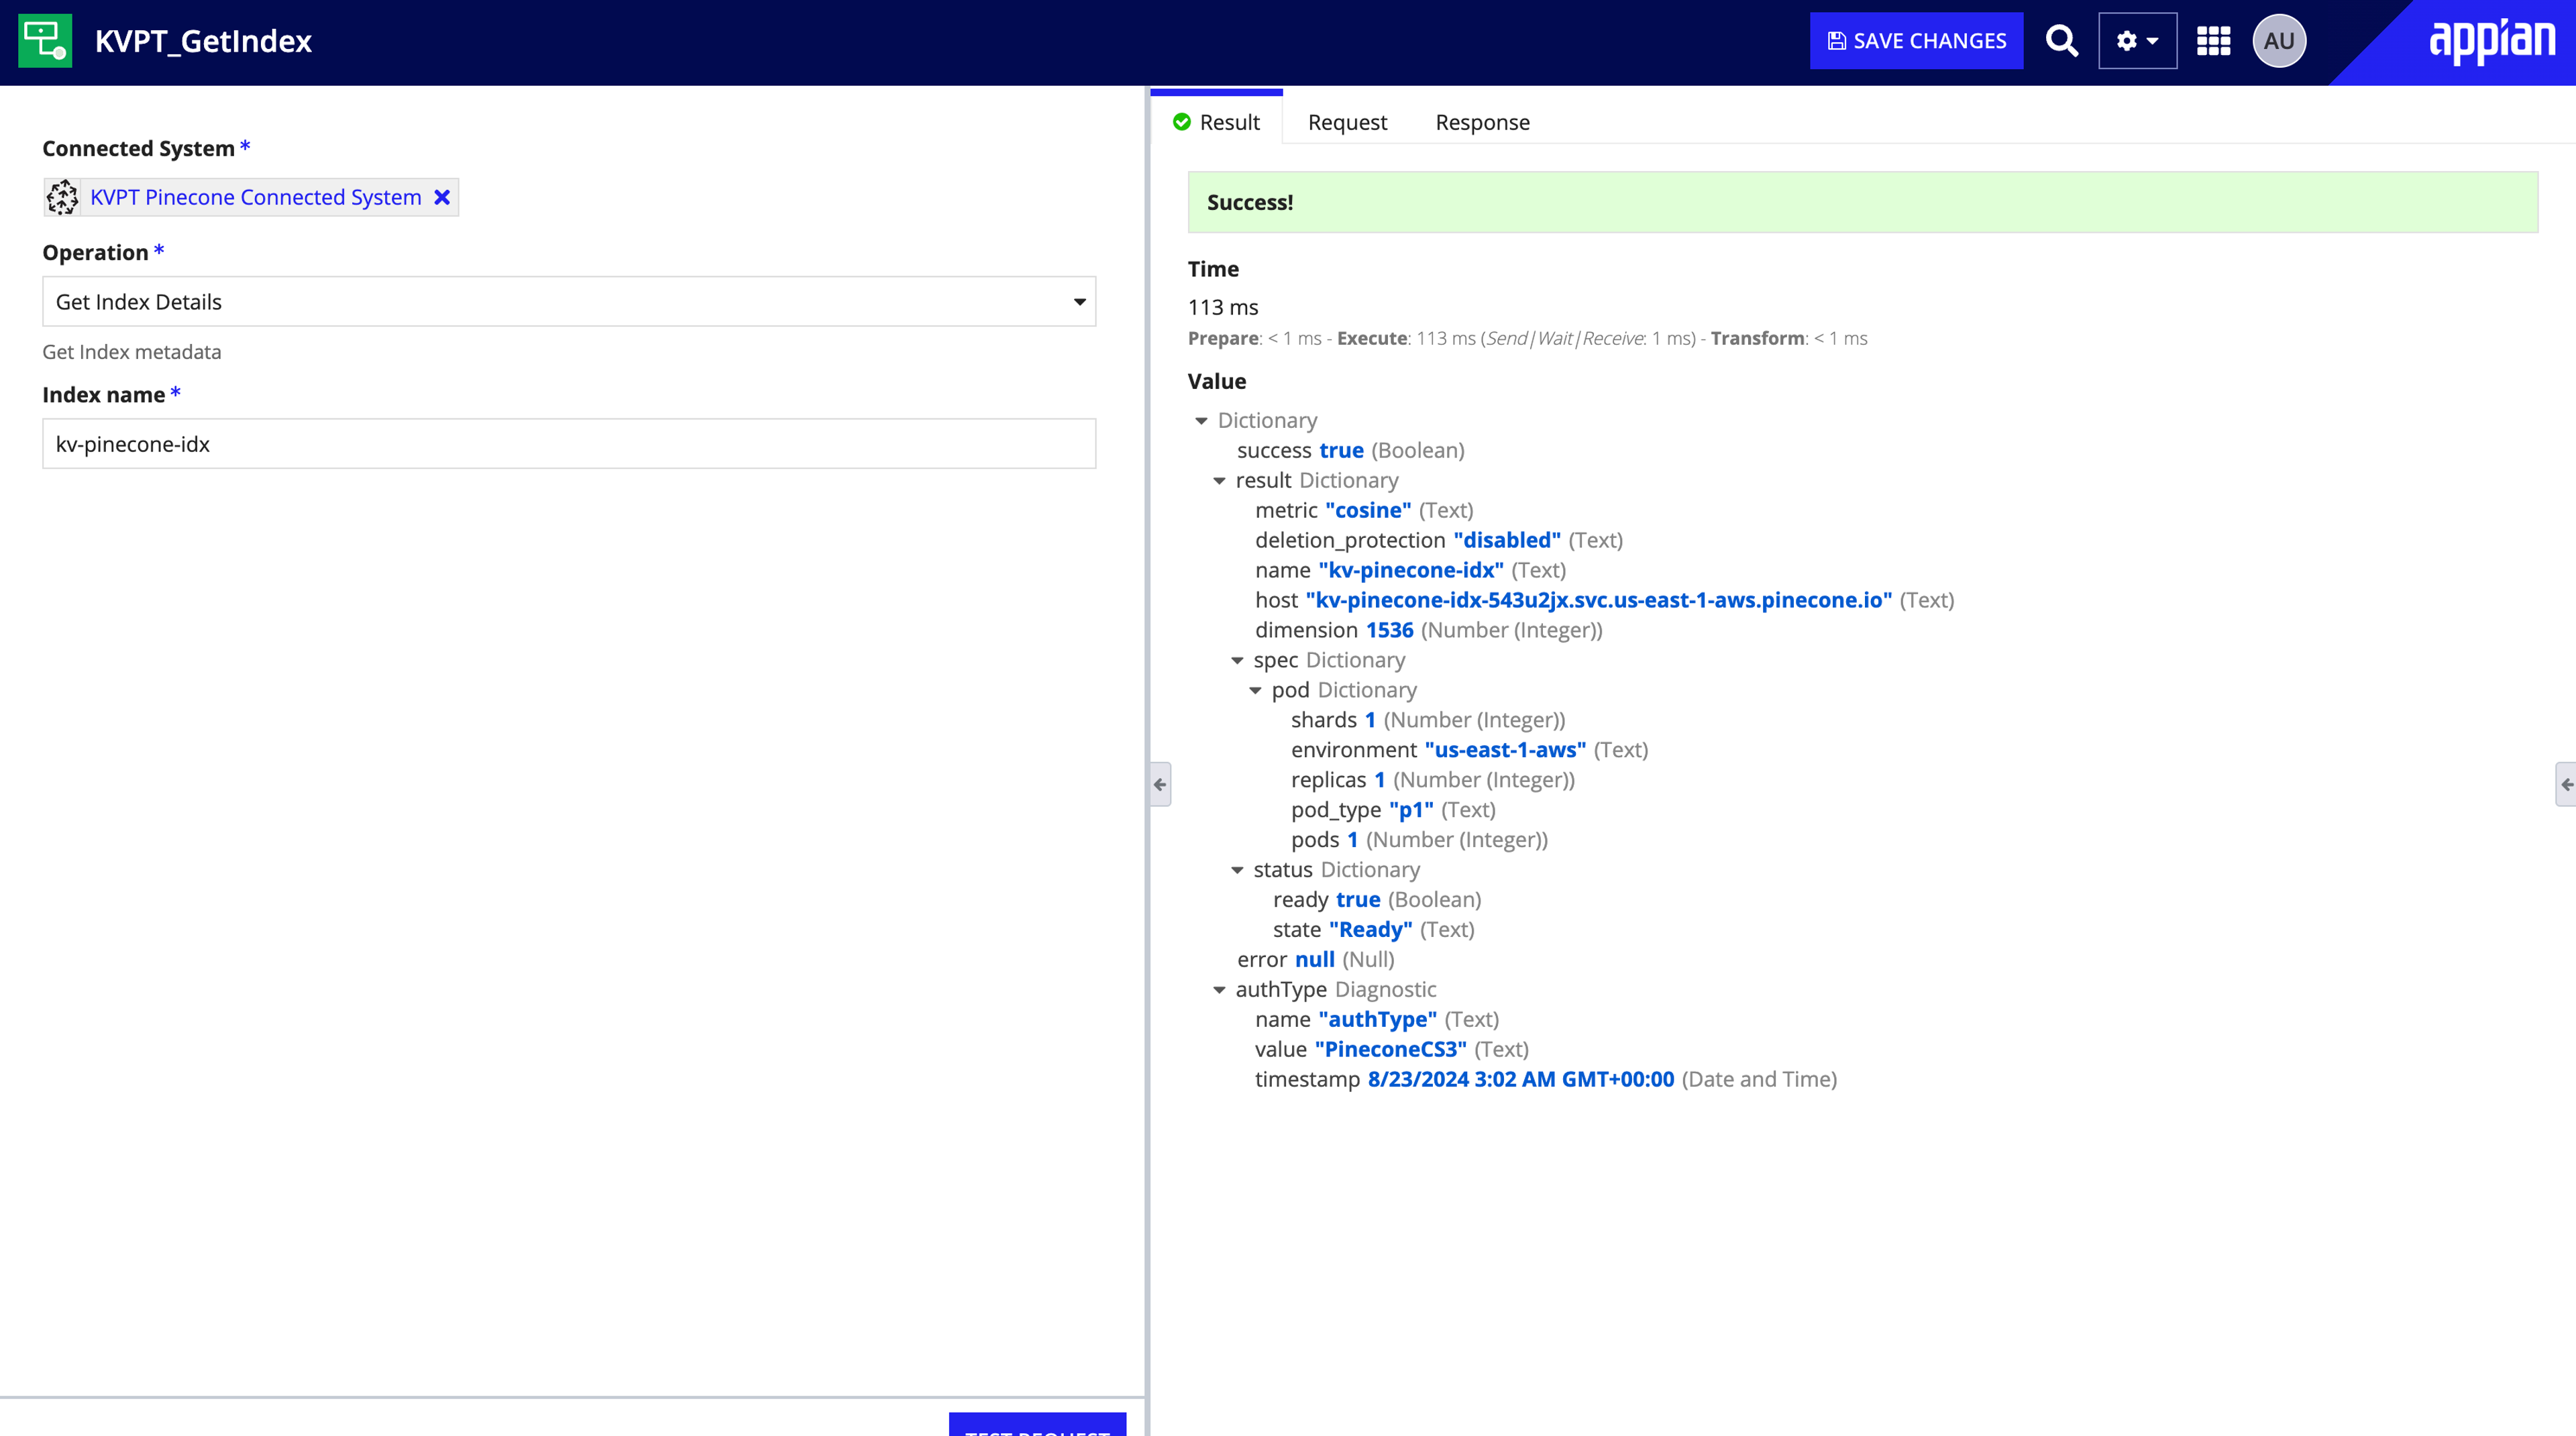Viewport: 2576px width, 1436px height.
Task: Click the metric "cosine" value
Action: point(1368,510)
